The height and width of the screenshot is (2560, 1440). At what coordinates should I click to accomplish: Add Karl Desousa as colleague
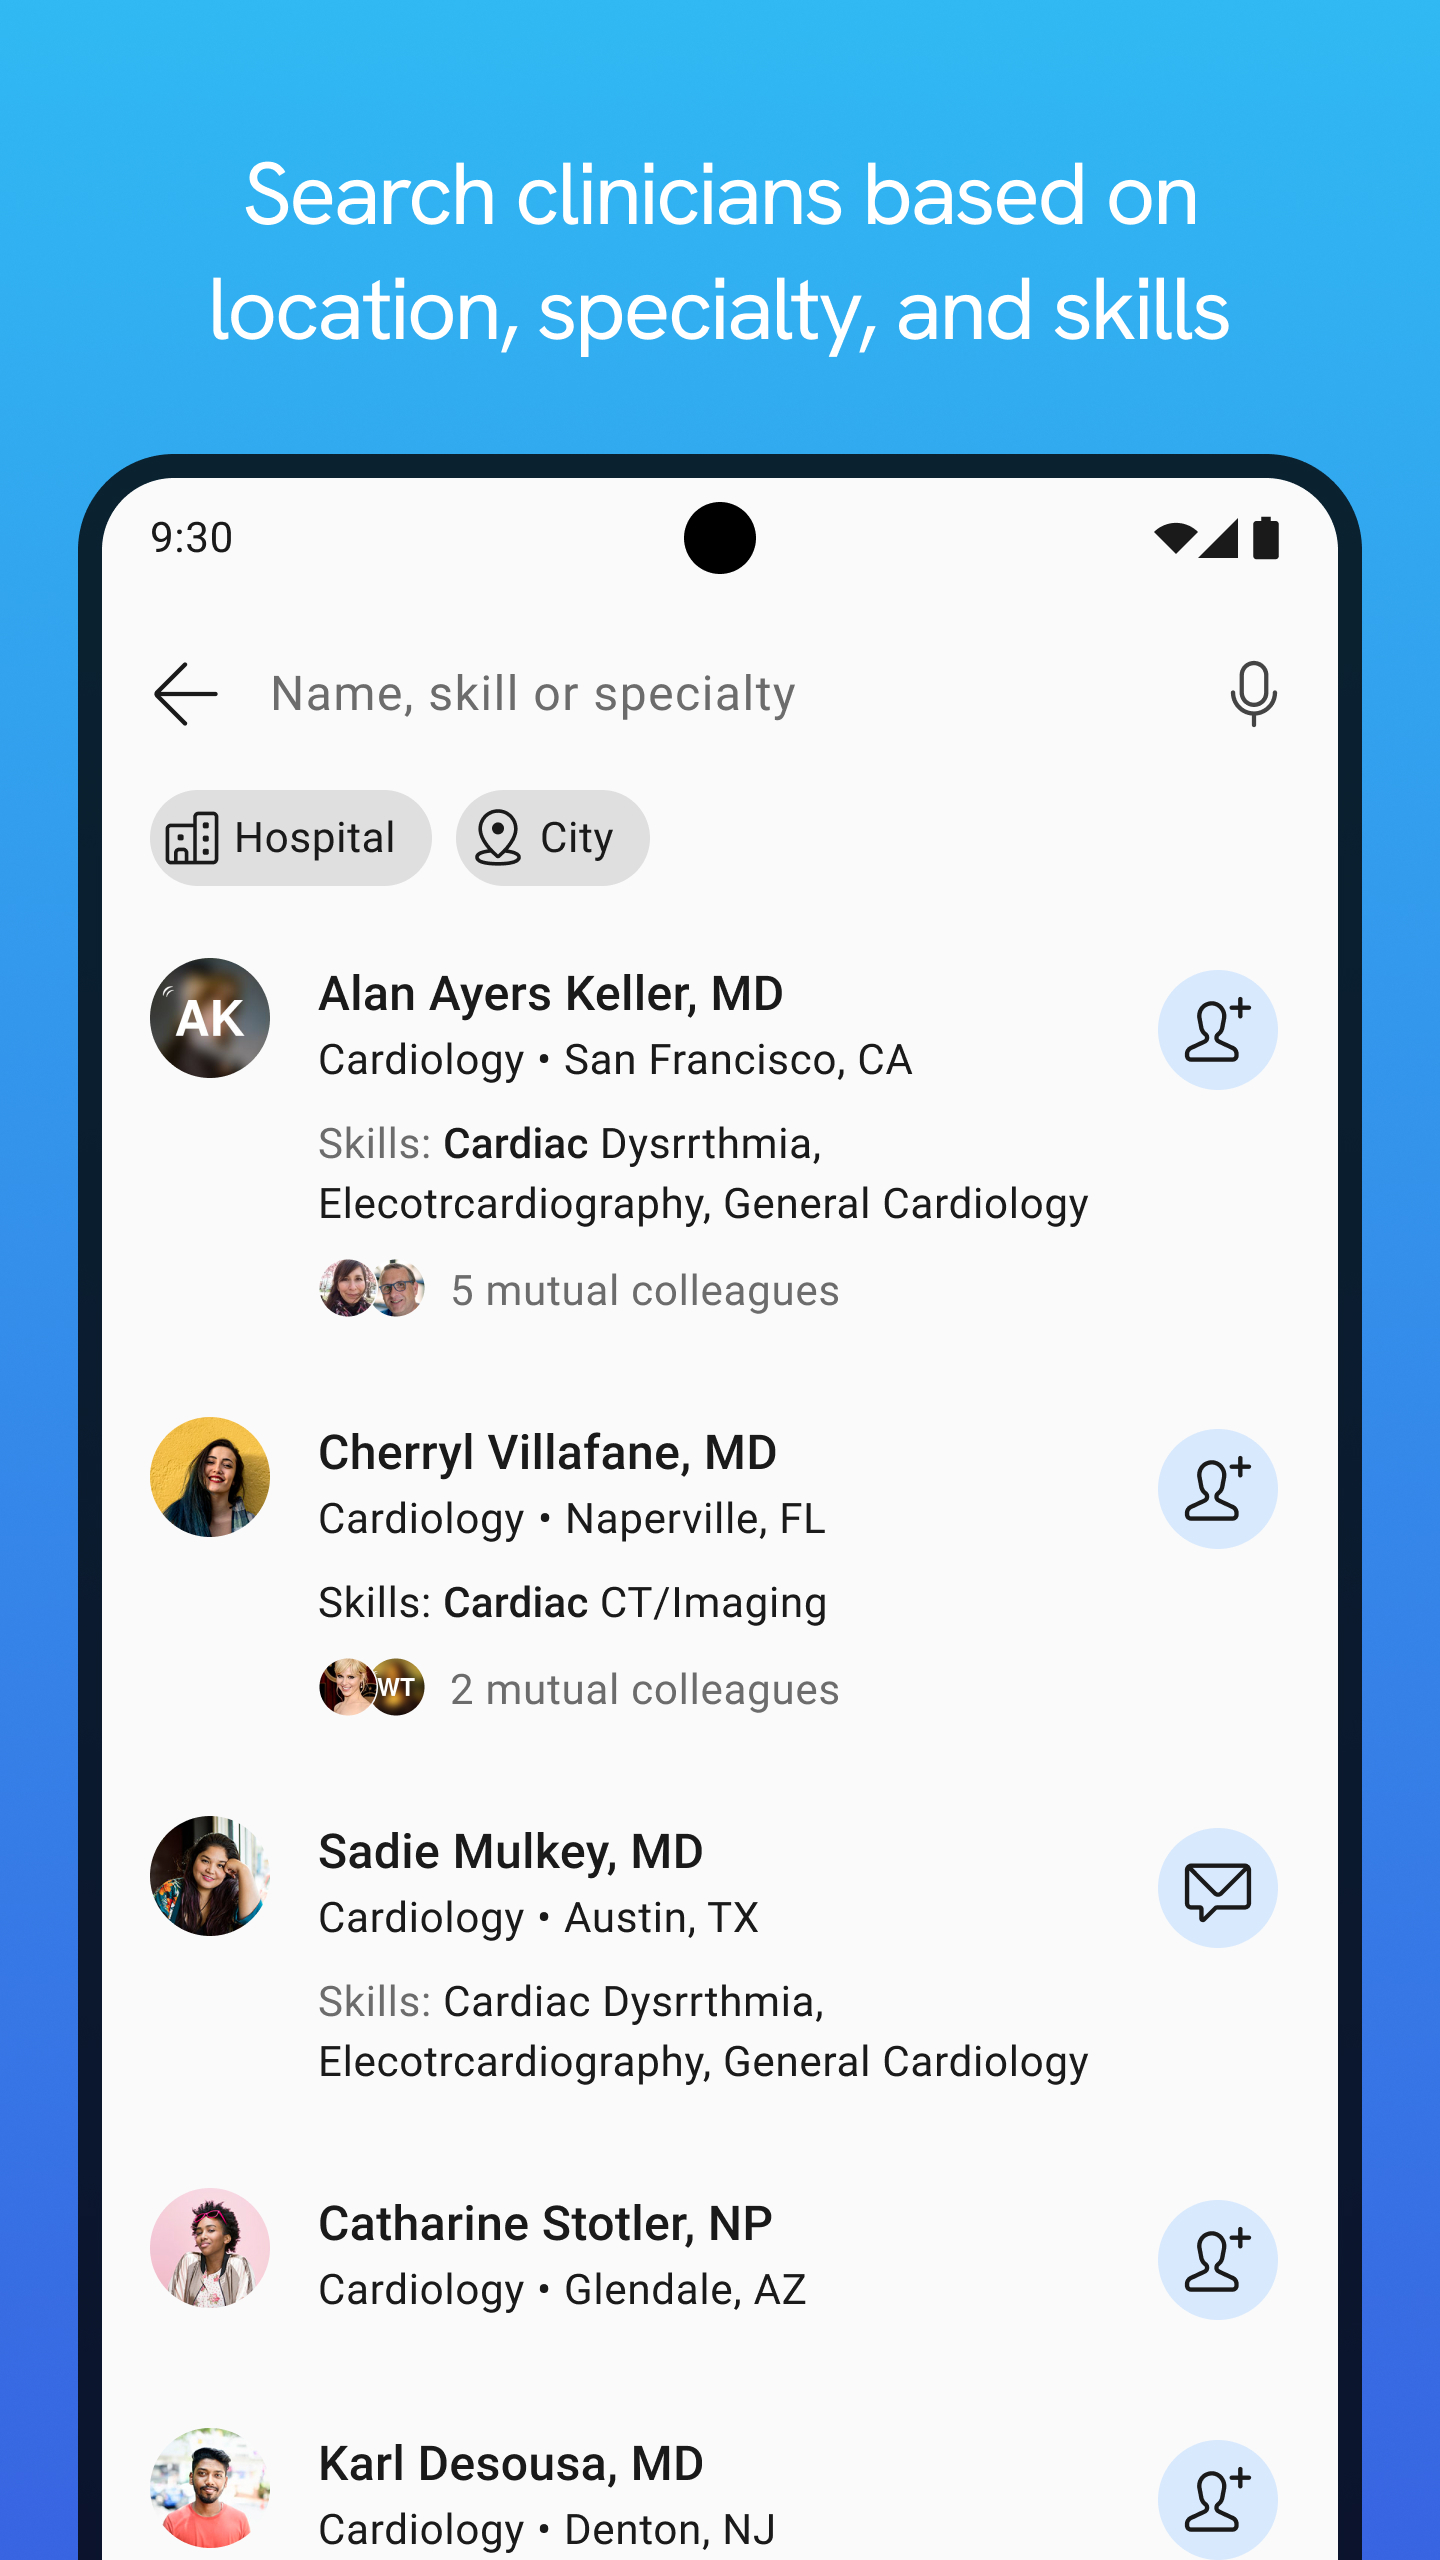tap(1217, 2500)
